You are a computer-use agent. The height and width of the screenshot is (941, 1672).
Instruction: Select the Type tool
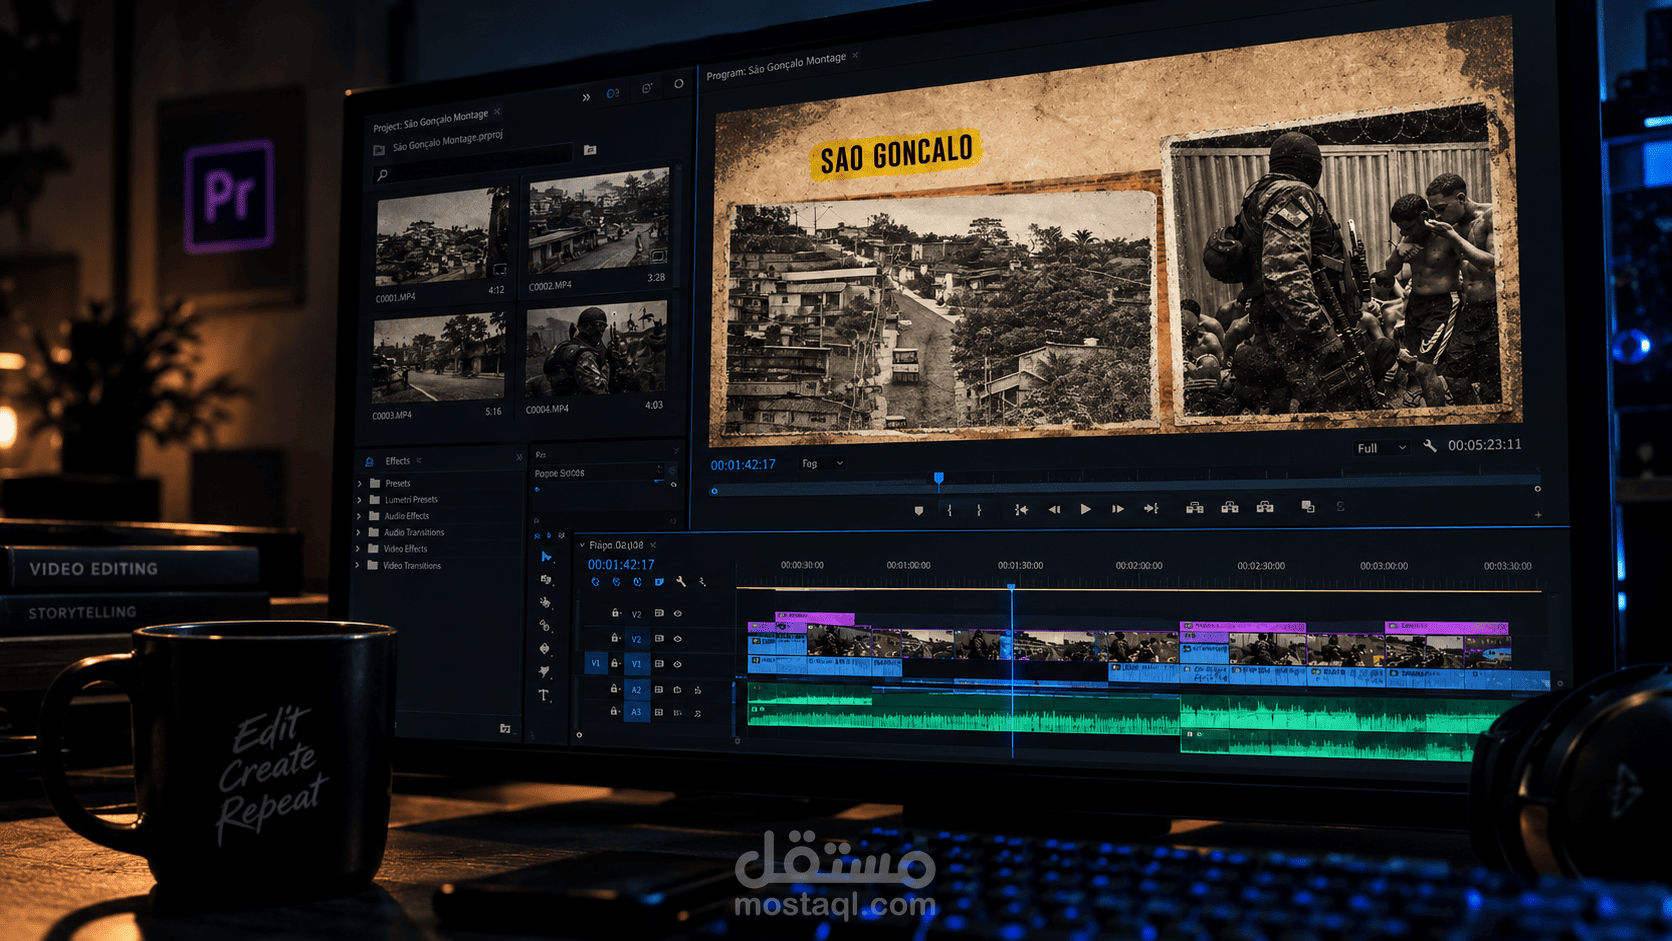[x=544, y=695]
